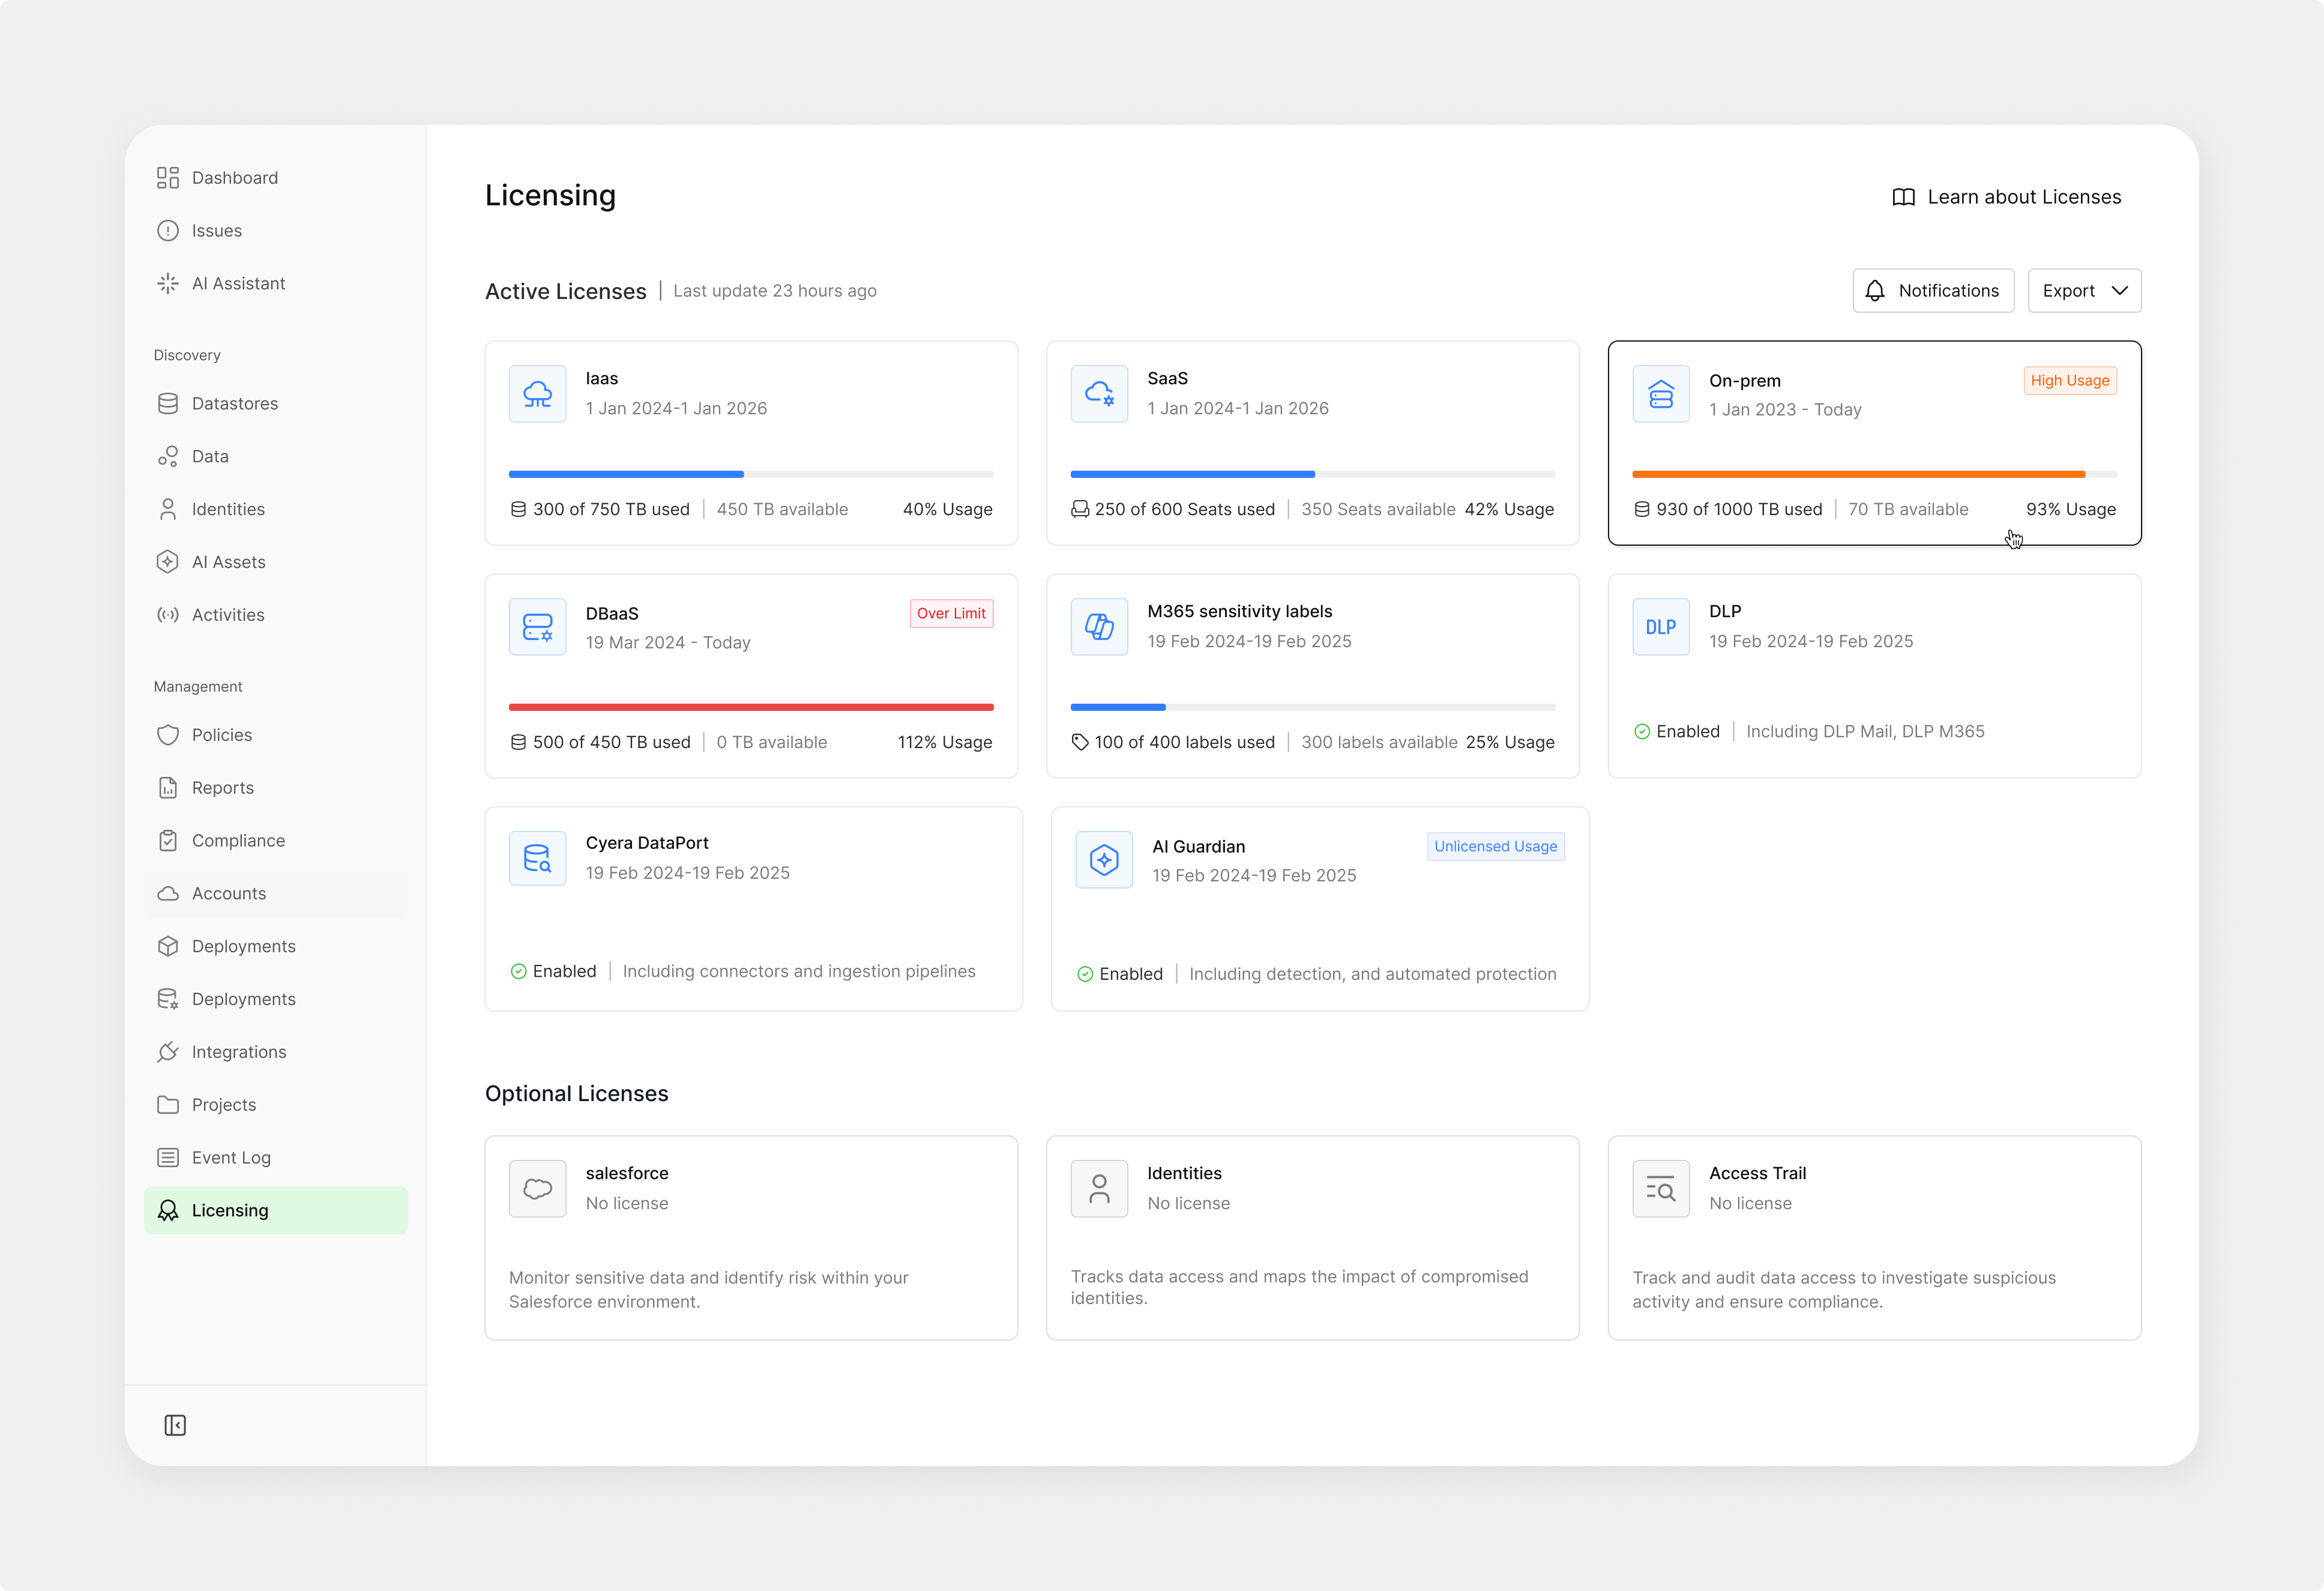Click the 'Optional Licenses' heading
The image size is (2324, 1591).
pos(576,1094)
